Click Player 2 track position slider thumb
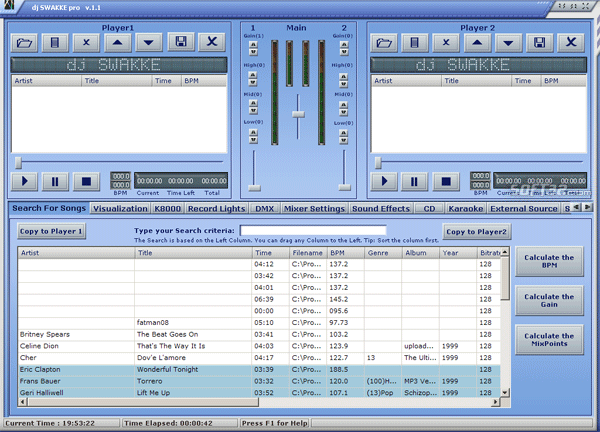The width and height of the screenshot is (600, 432). 378,162
